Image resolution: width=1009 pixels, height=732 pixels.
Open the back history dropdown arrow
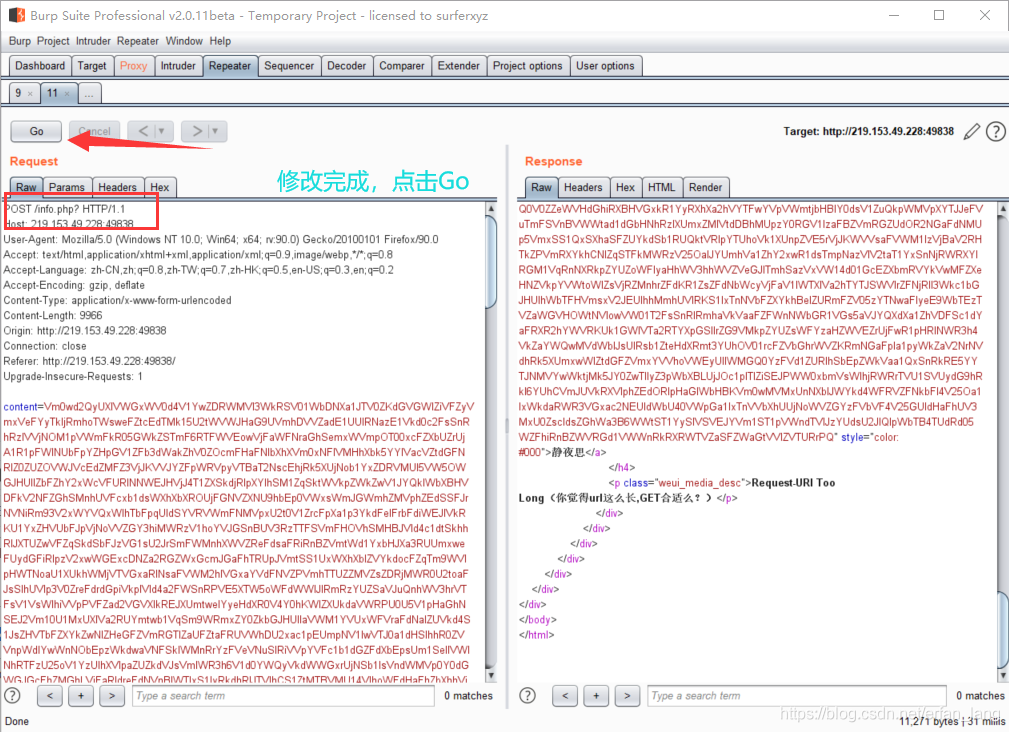pos(163,131)
